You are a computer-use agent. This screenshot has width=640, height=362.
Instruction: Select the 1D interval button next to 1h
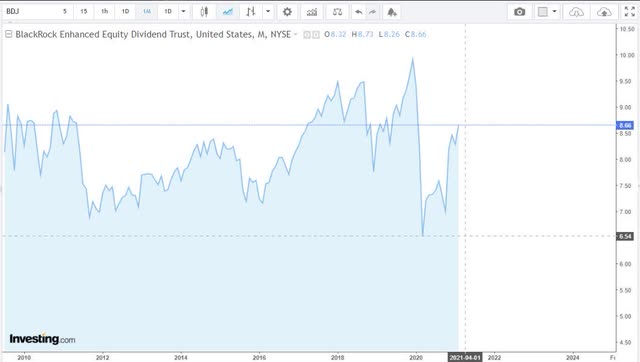pyautogui.click(x=125, y=11)
